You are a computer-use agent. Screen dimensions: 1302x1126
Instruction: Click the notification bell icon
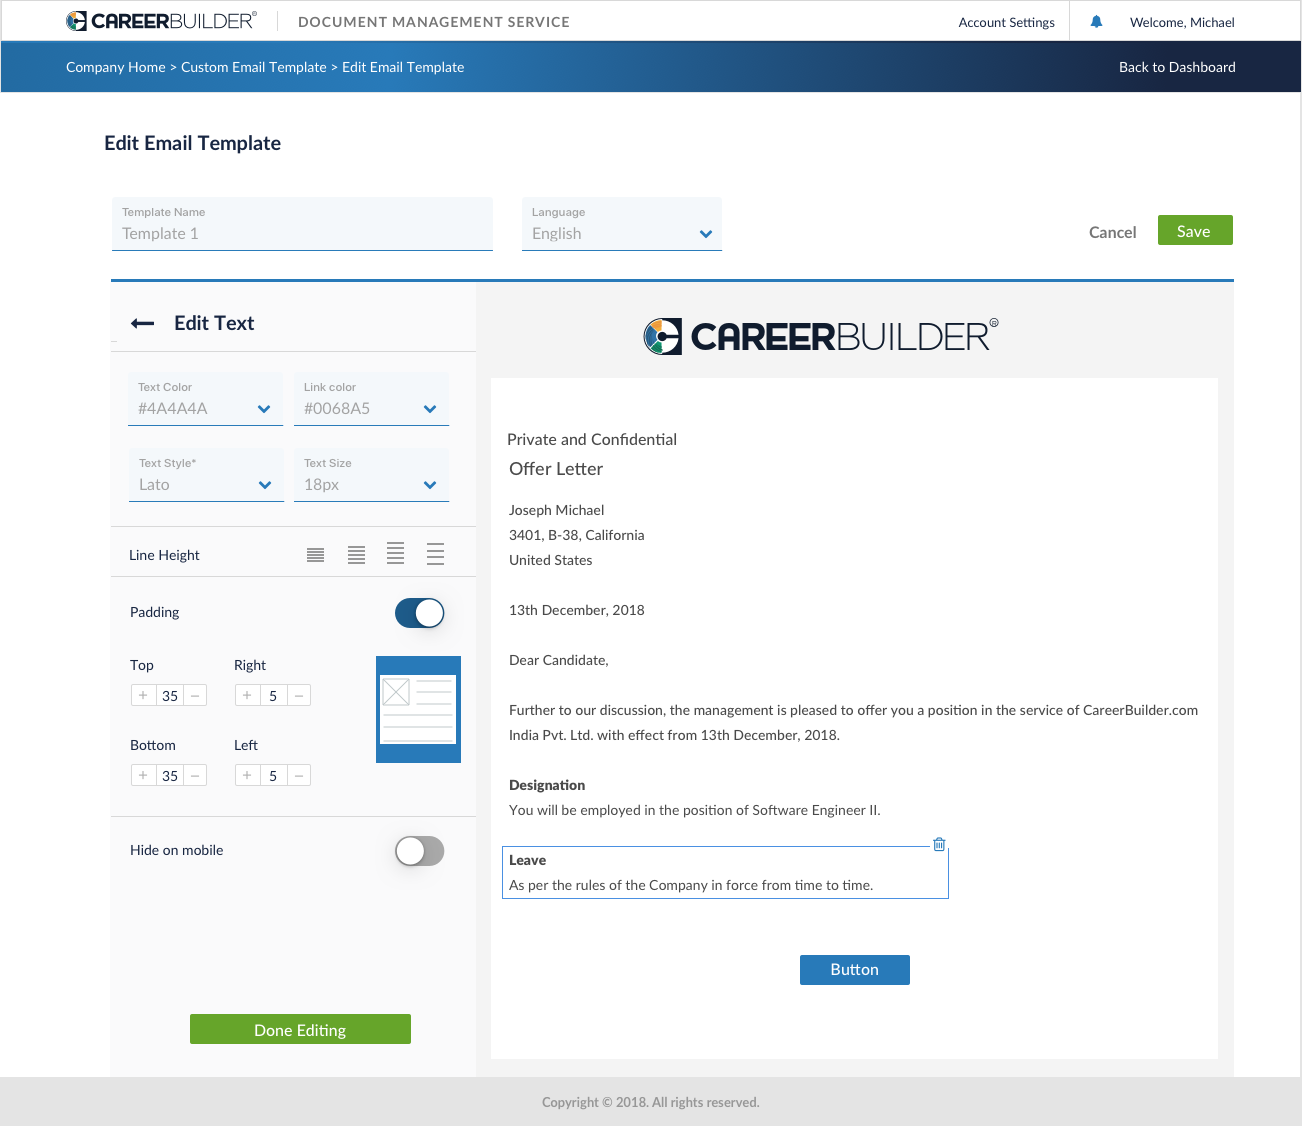pos(1096,21)
